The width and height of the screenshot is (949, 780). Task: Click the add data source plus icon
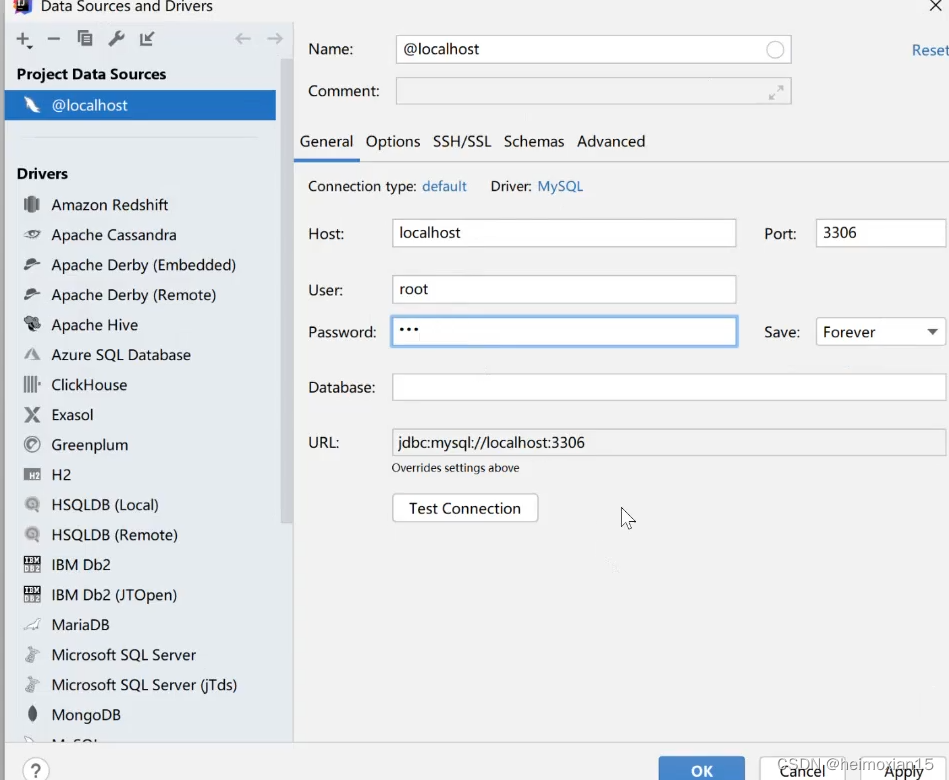coord(24,39)
